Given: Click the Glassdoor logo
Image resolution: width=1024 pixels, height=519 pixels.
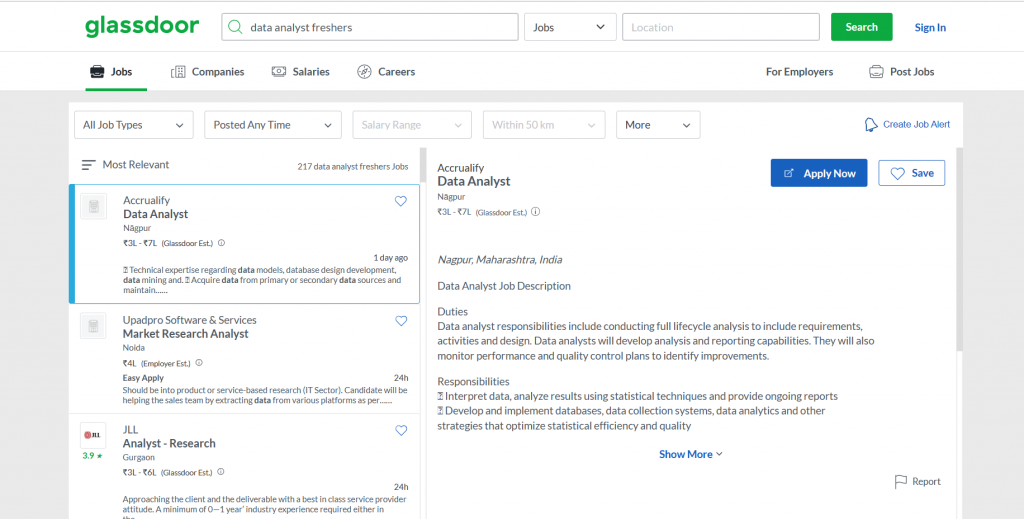Looking at the screenshot, I should click(x=142, y=26).
